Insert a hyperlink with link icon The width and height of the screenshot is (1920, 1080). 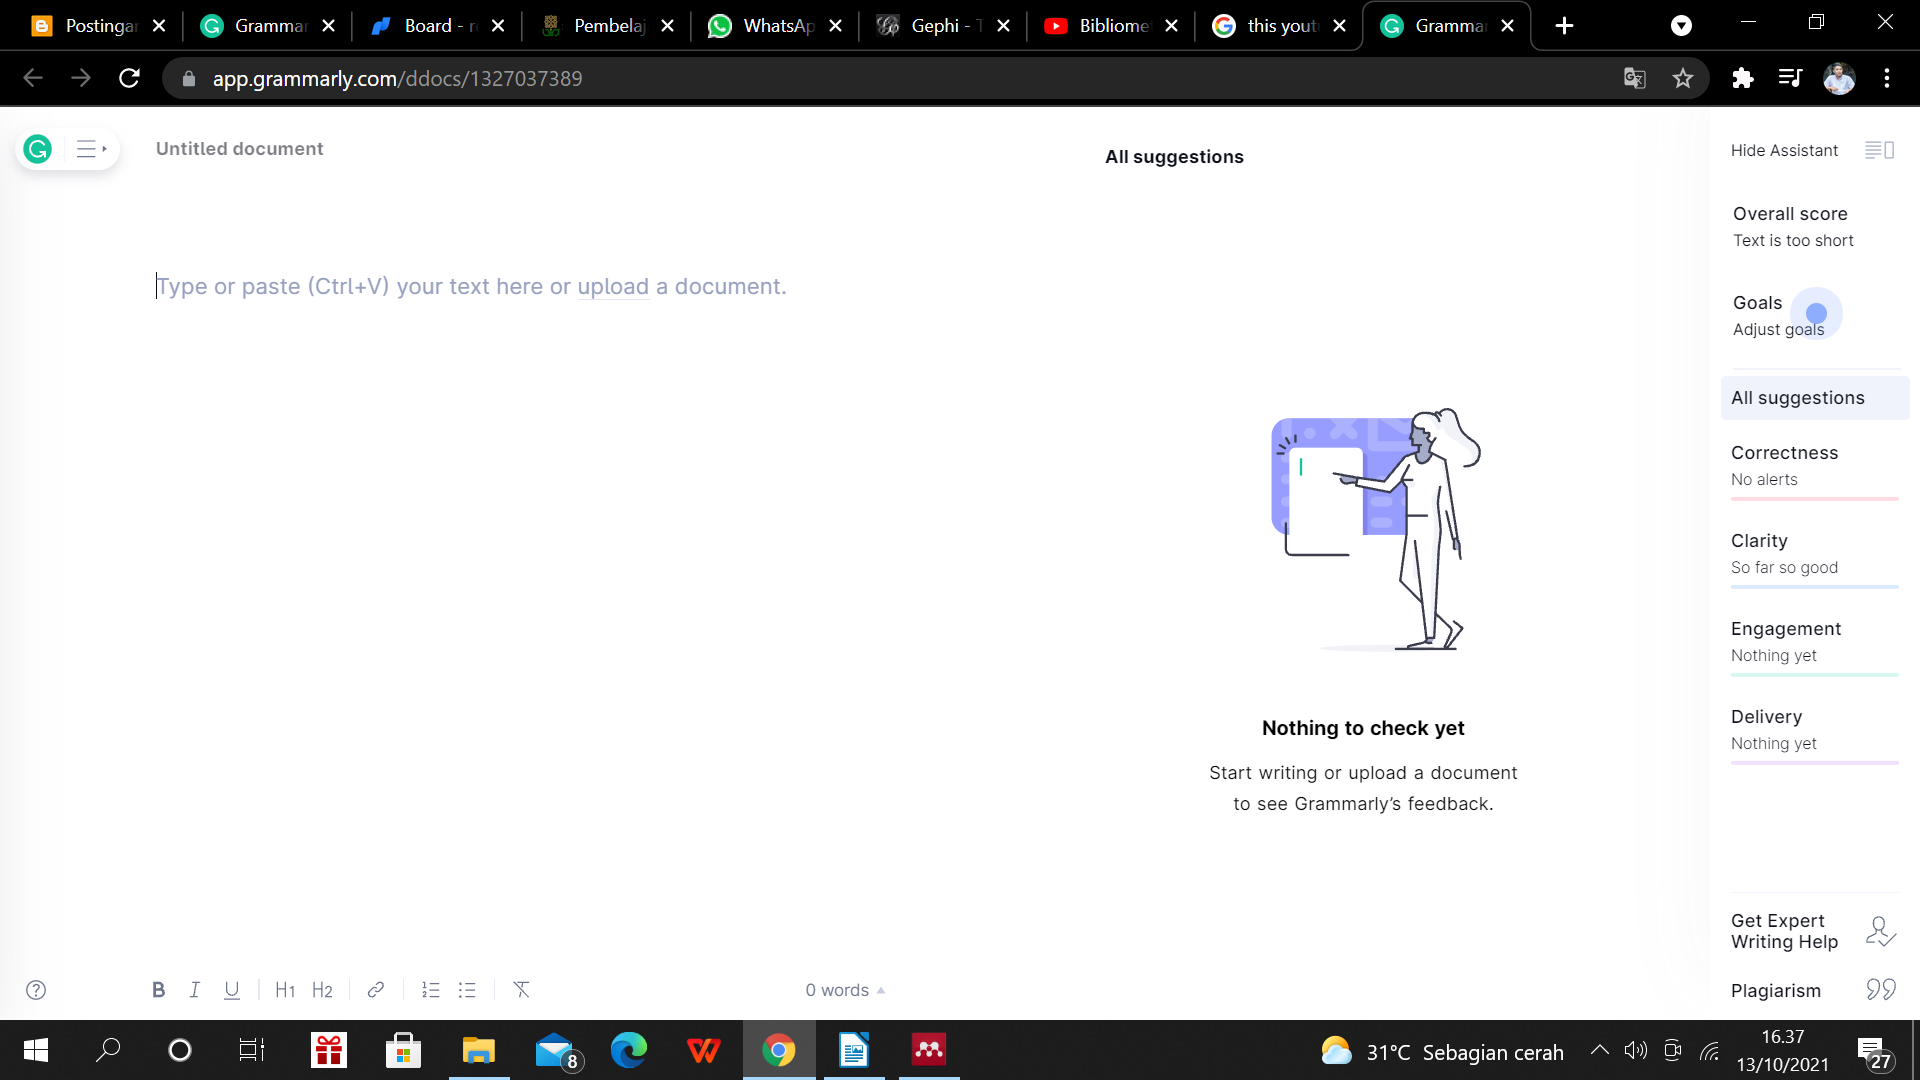tap(376, 990)
